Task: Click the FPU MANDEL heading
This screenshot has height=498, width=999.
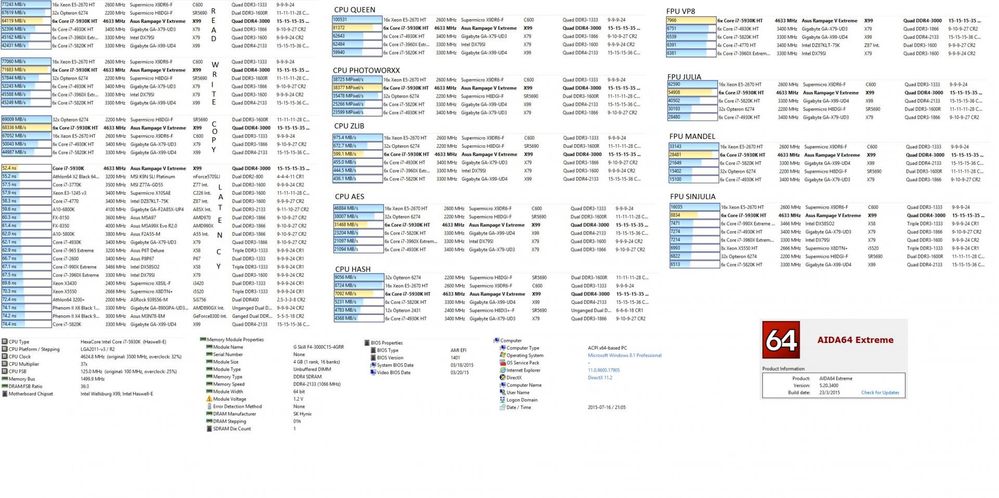Action: pyautogui.click(x=692, y=136)
